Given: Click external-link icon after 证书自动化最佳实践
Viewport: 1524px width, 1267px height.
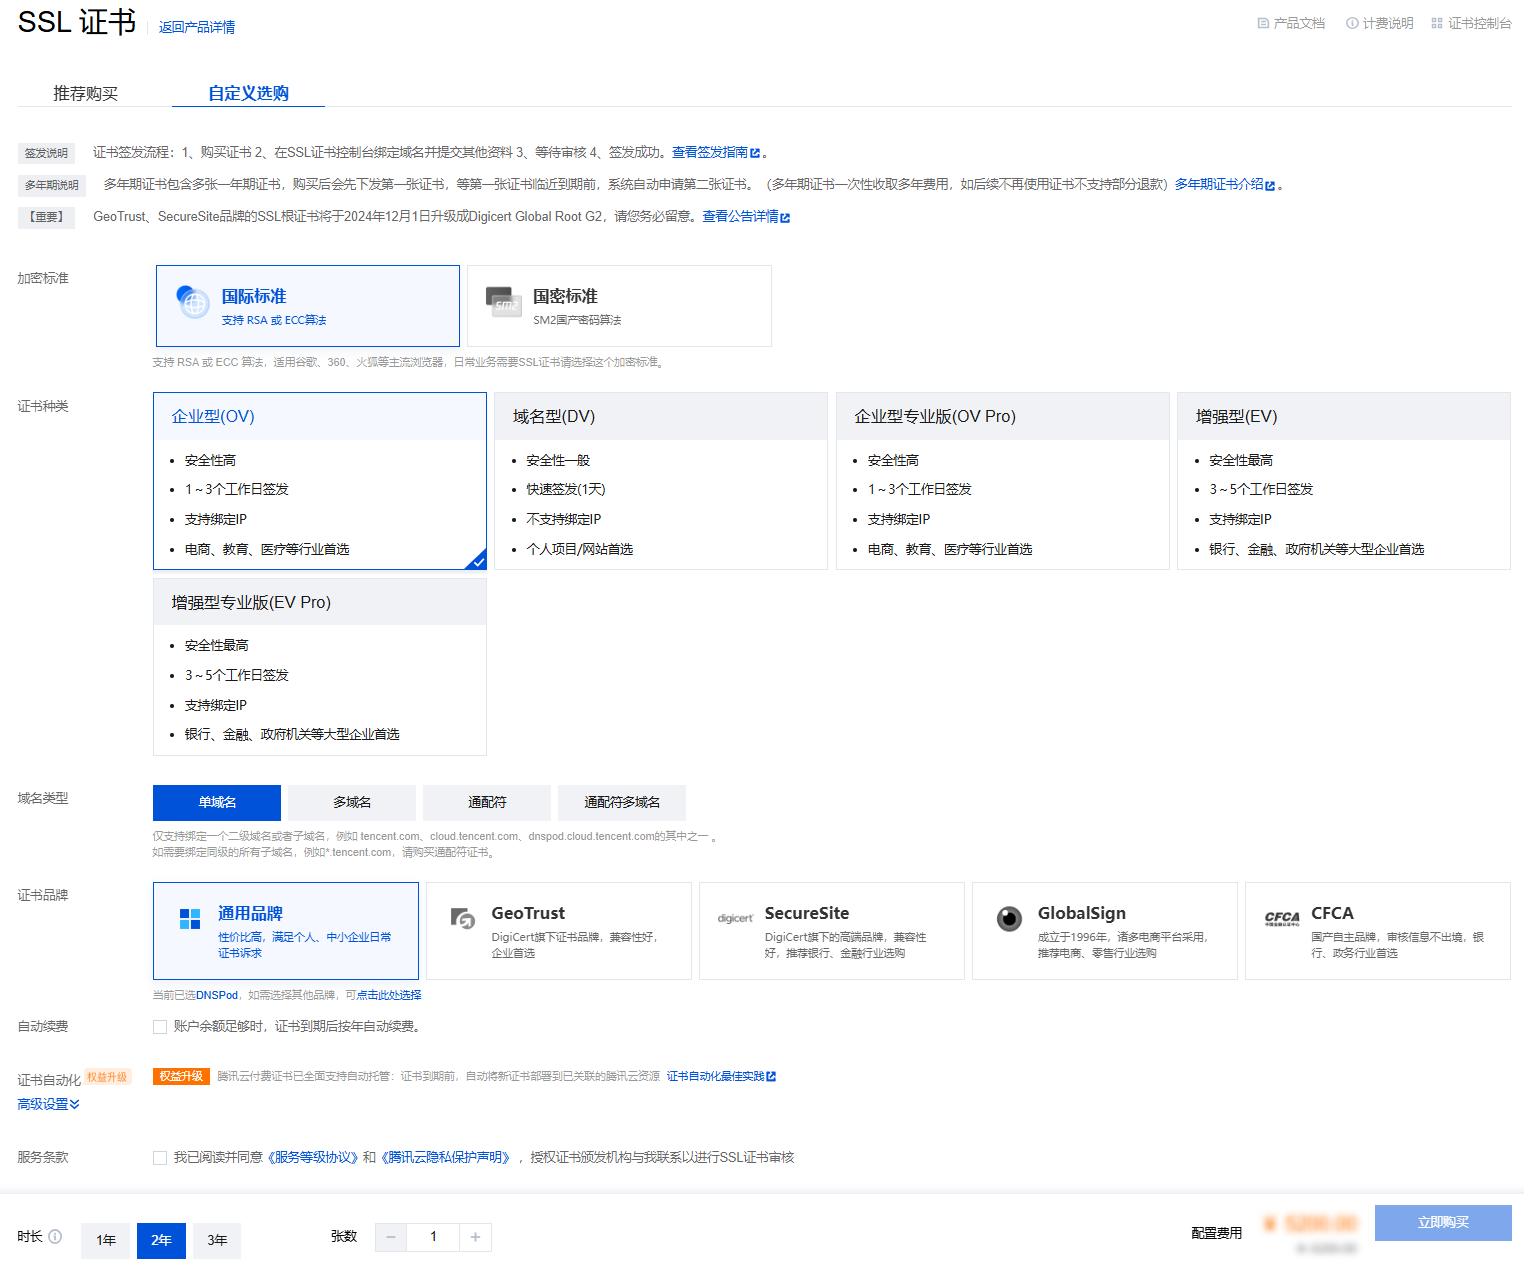Looking at the screenshot, I should pyautogui.click(x=771, y=1077).
